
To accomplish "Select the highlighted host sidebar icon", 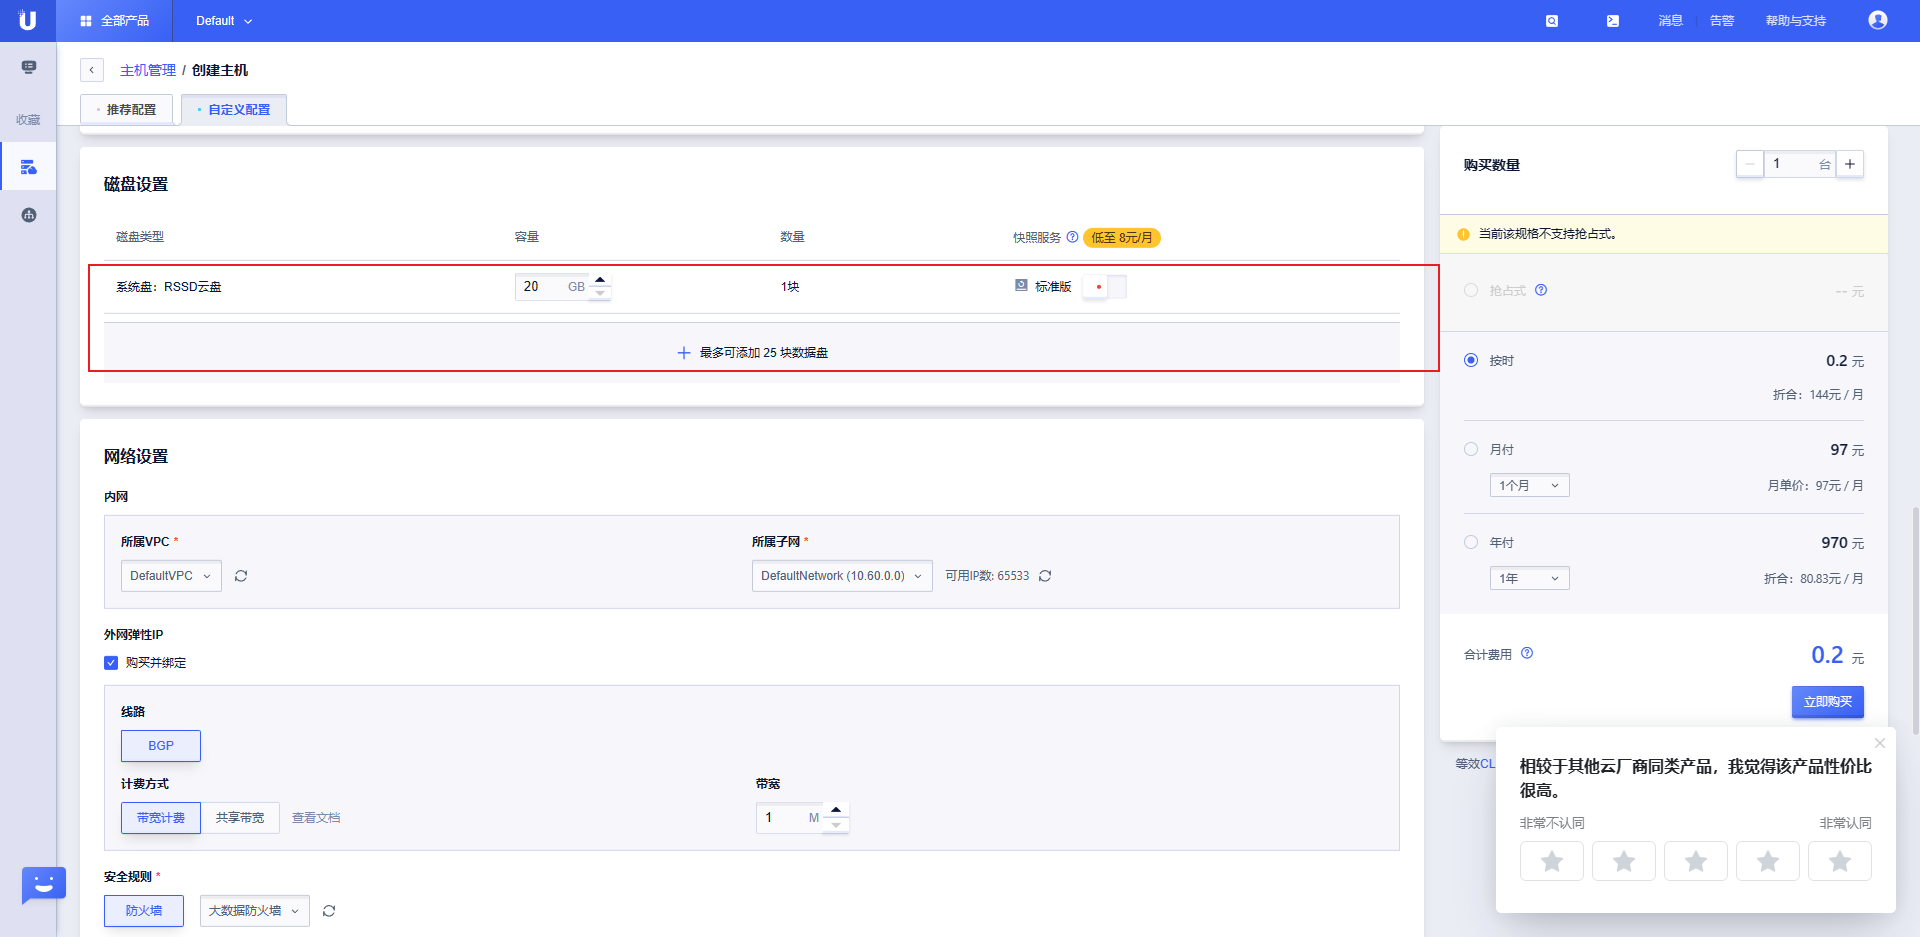I will 29,167.
